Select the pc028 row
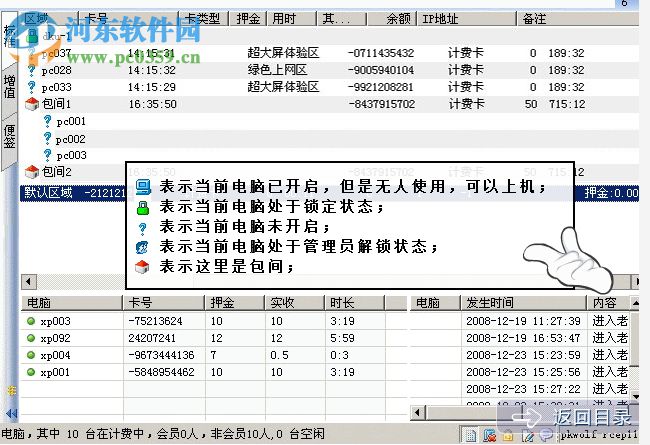The width and height of the screenshot is (650, 445). [329, 70]
